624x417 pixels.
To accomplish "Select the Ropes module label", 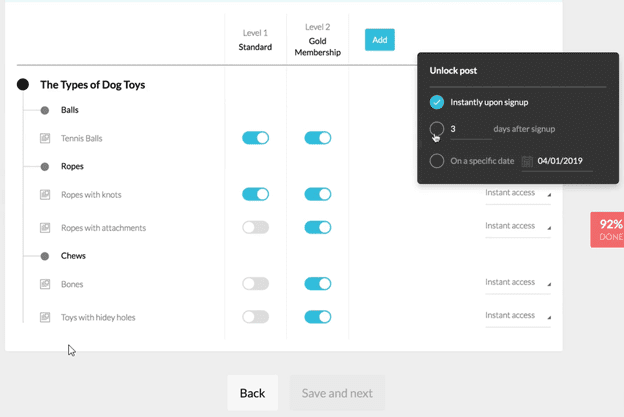I will [x=72, y=166].
